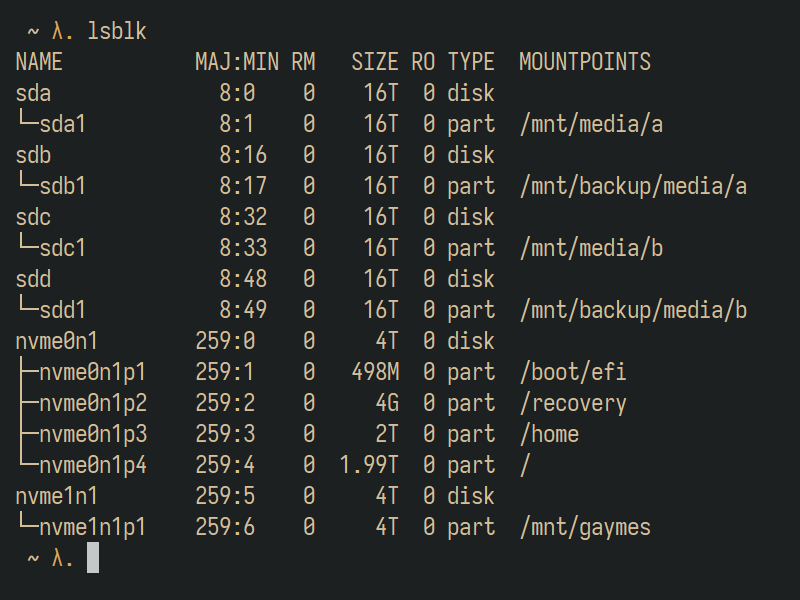This screenshot has width=800, height=600.
Task: Select the nvme1n1 device name
Action: coord(57,496)
